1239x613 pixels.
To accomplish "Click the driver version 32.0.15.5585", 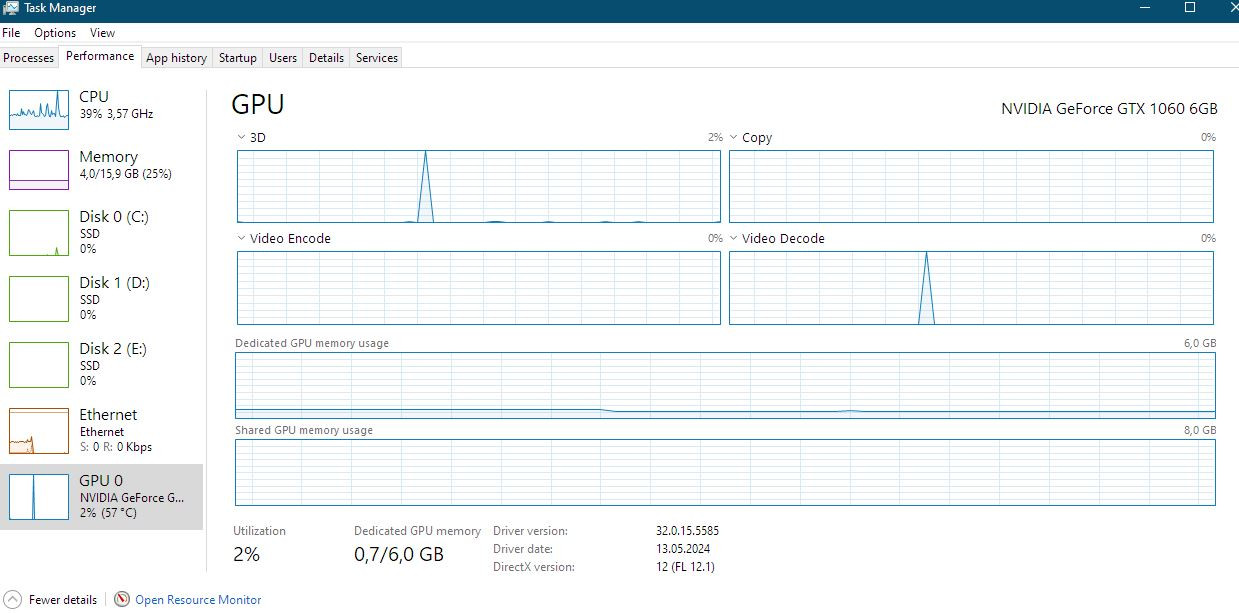I will pyautogui.click(x=688, y=531).
